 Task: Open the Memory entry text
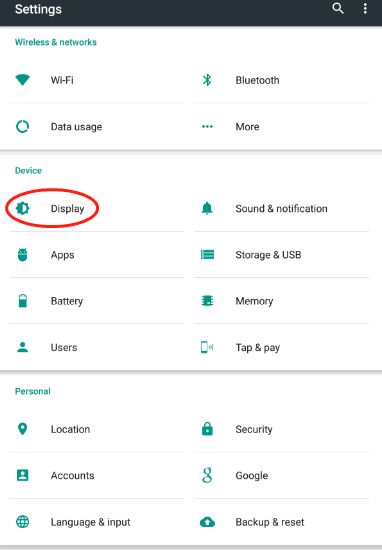254,301
